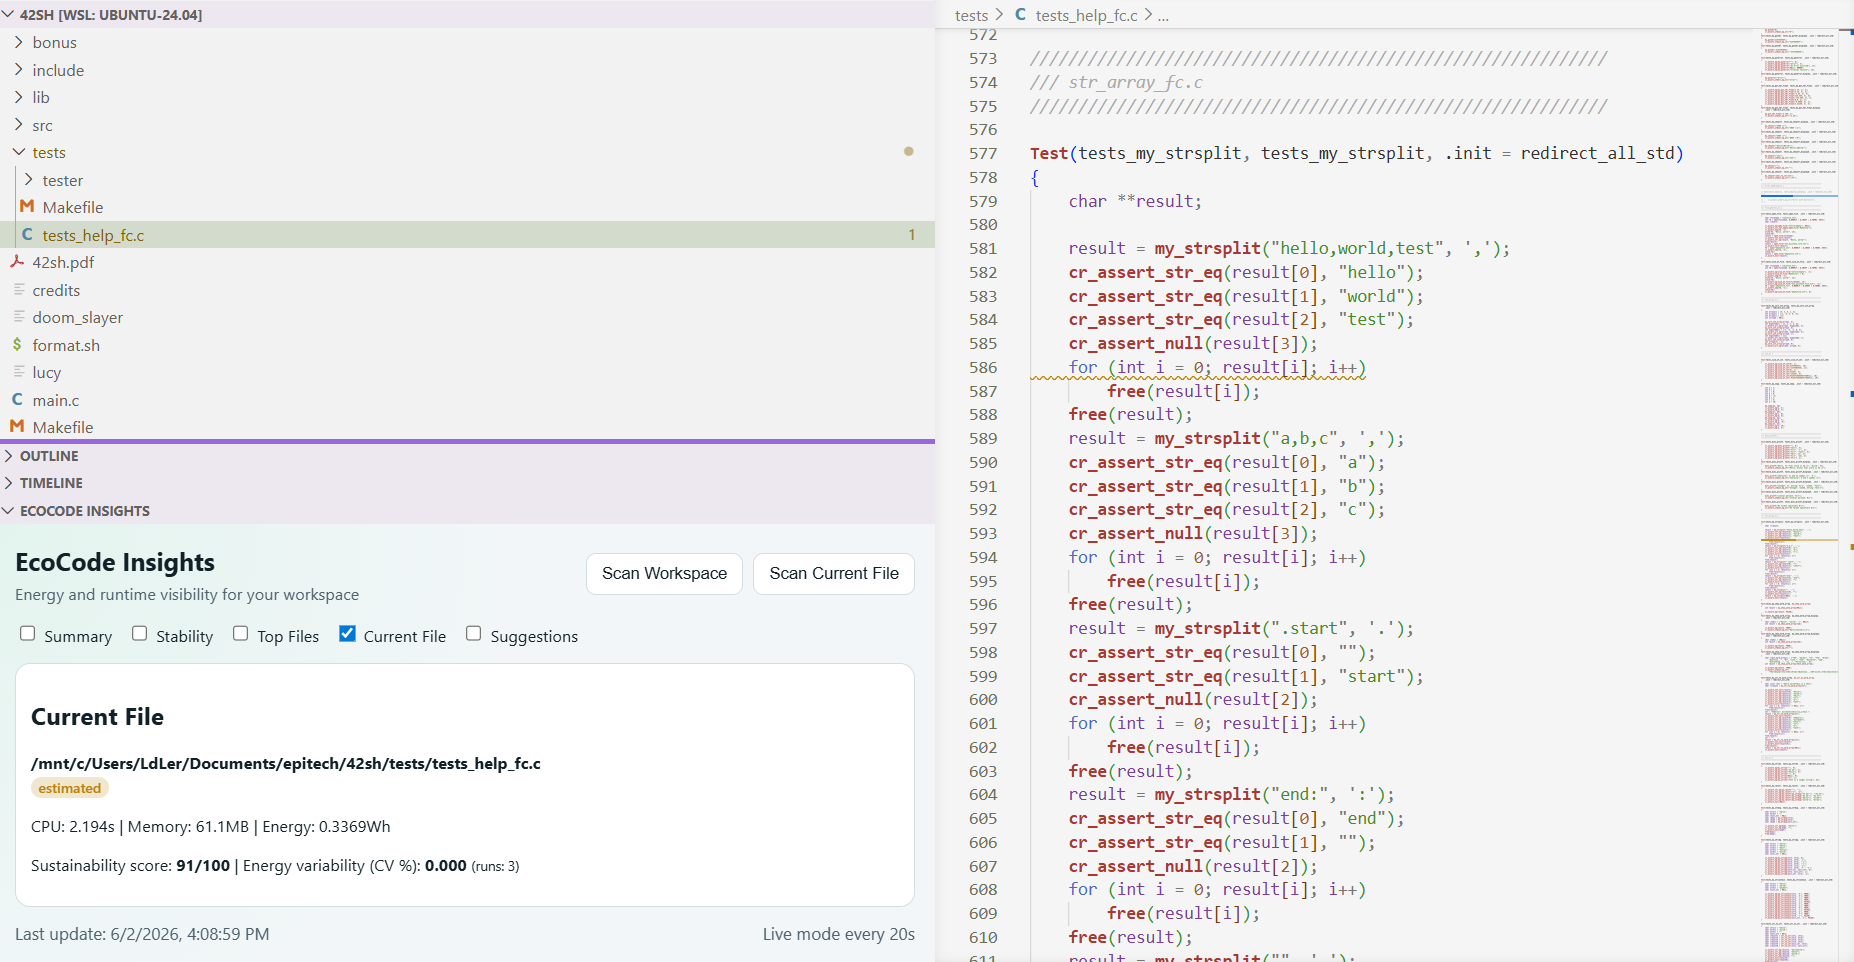Enable the Stability checkbox
The image size is (1854, 962).
[140, 633]
